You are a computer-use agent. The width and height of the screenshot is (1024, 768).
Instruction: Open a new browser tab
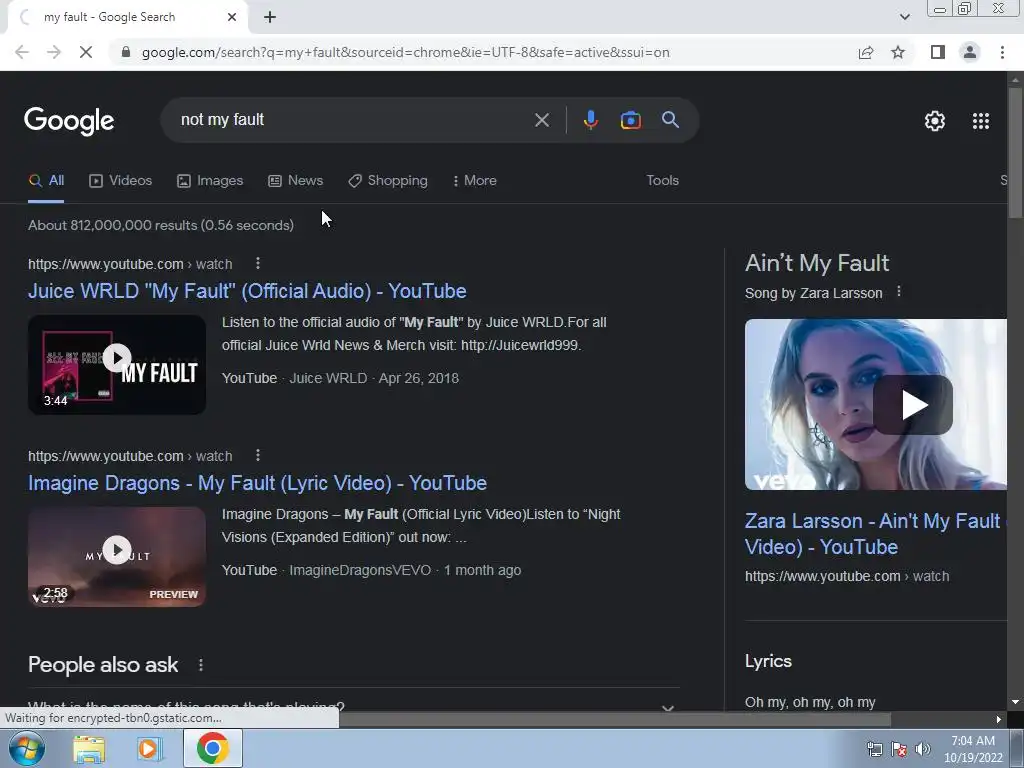point(270,17)
